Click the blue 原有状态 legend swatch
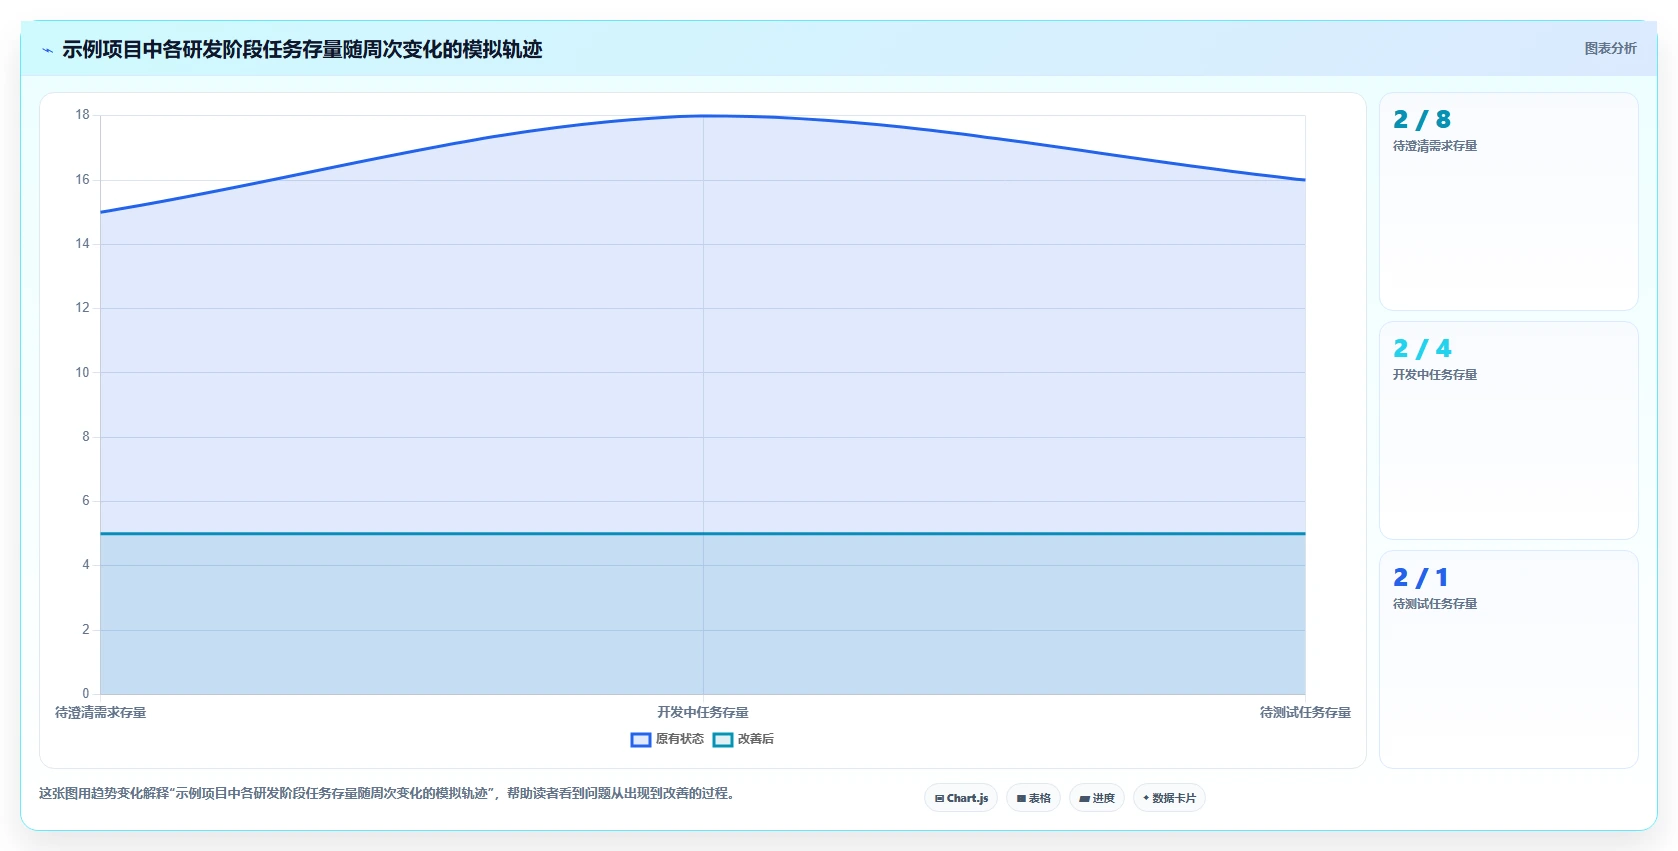1678x851 pixels. click(x=641, y=740)
